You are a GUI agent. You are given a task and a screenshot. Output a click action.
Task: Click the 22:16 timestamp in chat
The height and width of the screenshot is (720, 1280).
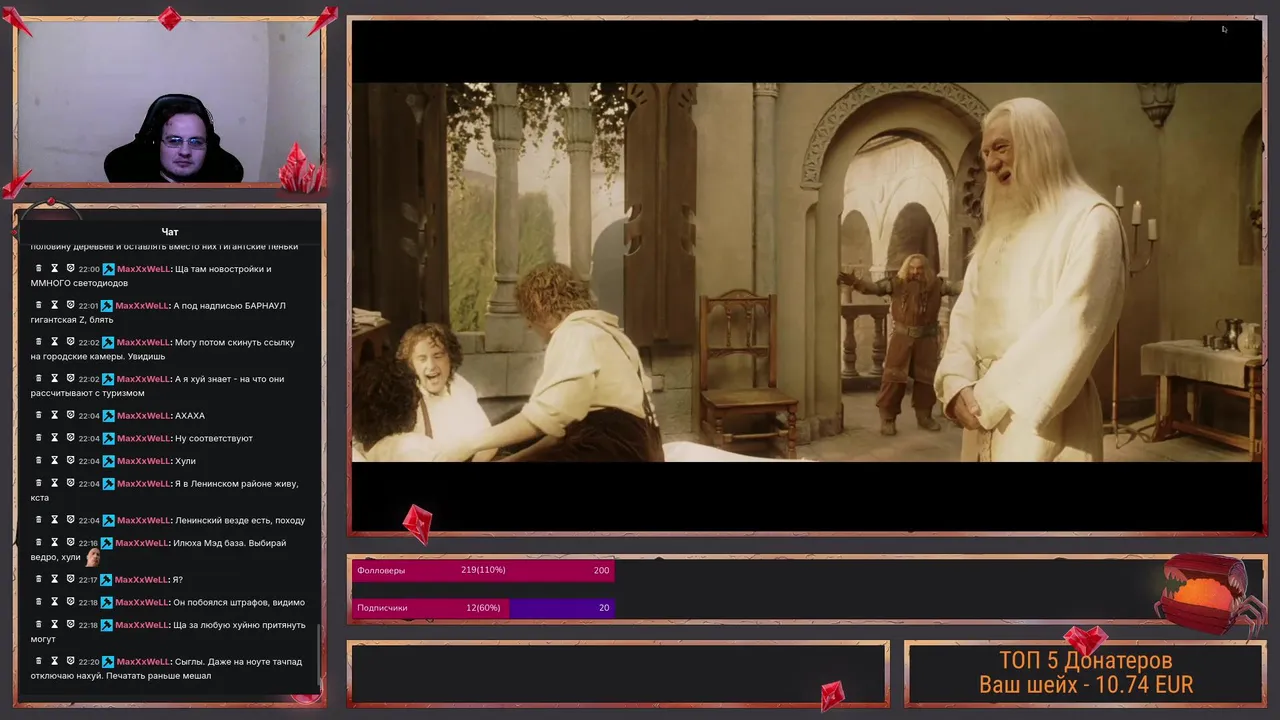pos(88,543)
